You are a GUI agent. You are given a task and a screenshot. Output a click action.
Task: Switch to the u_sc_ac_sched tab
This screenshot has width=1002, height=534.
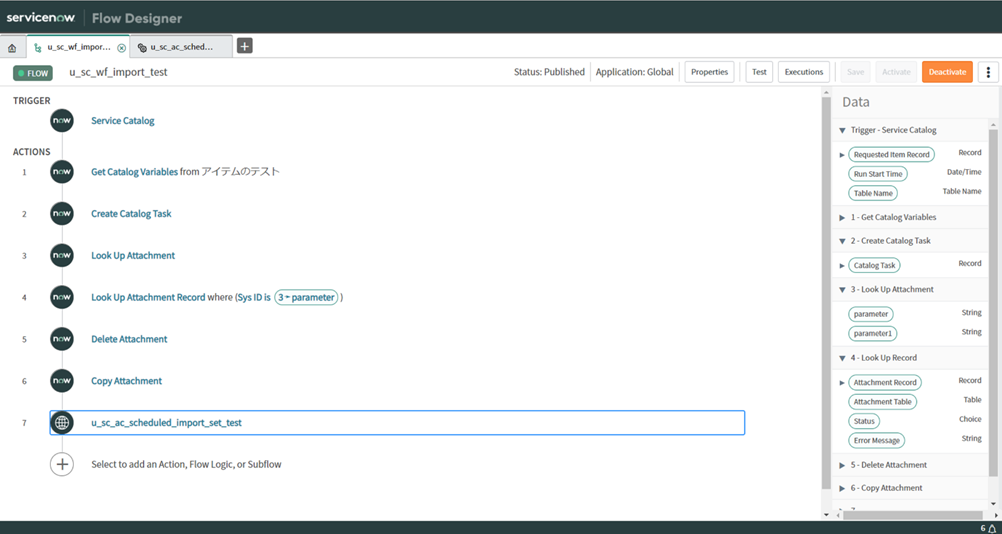(x=181, y=48)
